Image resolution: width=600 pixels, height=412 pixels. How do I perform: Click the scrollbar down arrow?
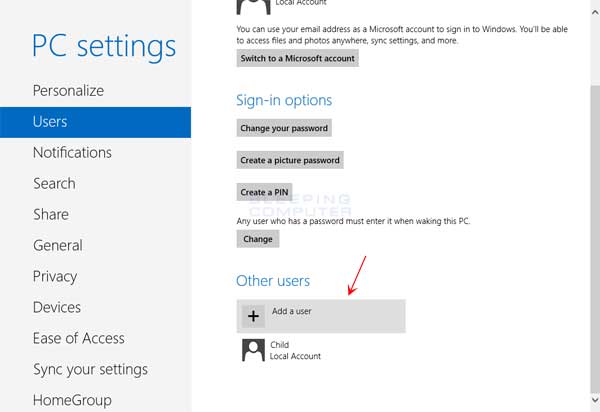(x=595, y=400)
